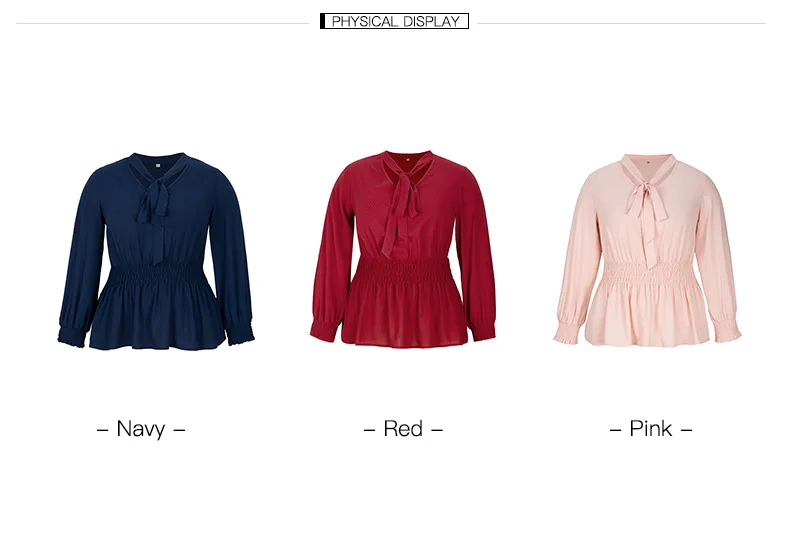
Task: Click the PHYSICAL DISPLAY header label
Action: click(394, 21)
